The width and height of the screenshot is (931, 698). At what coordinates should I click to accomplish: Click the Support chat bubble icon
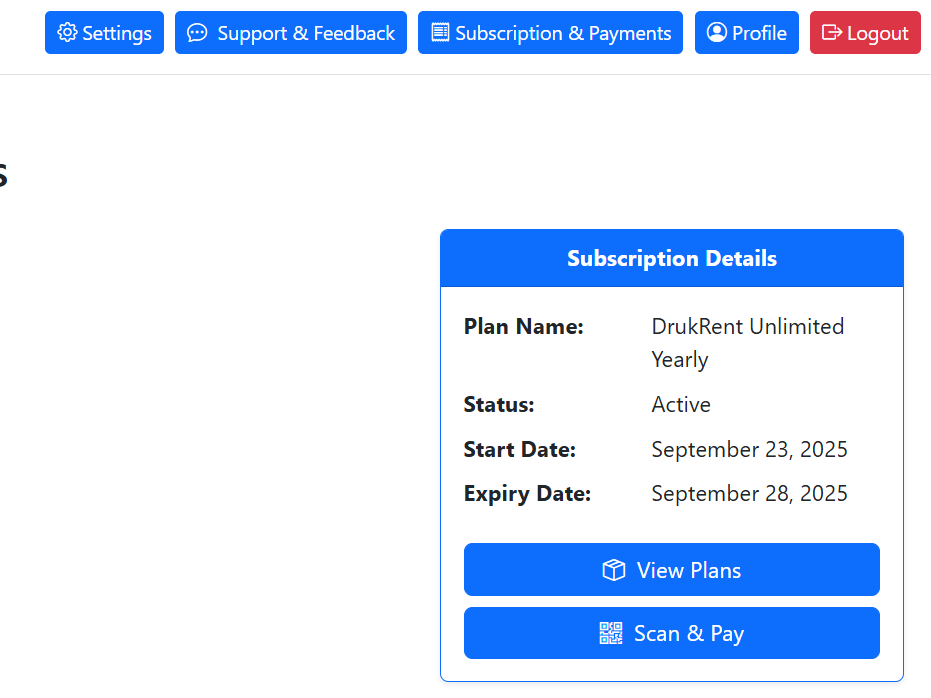[x=198, y=33]
